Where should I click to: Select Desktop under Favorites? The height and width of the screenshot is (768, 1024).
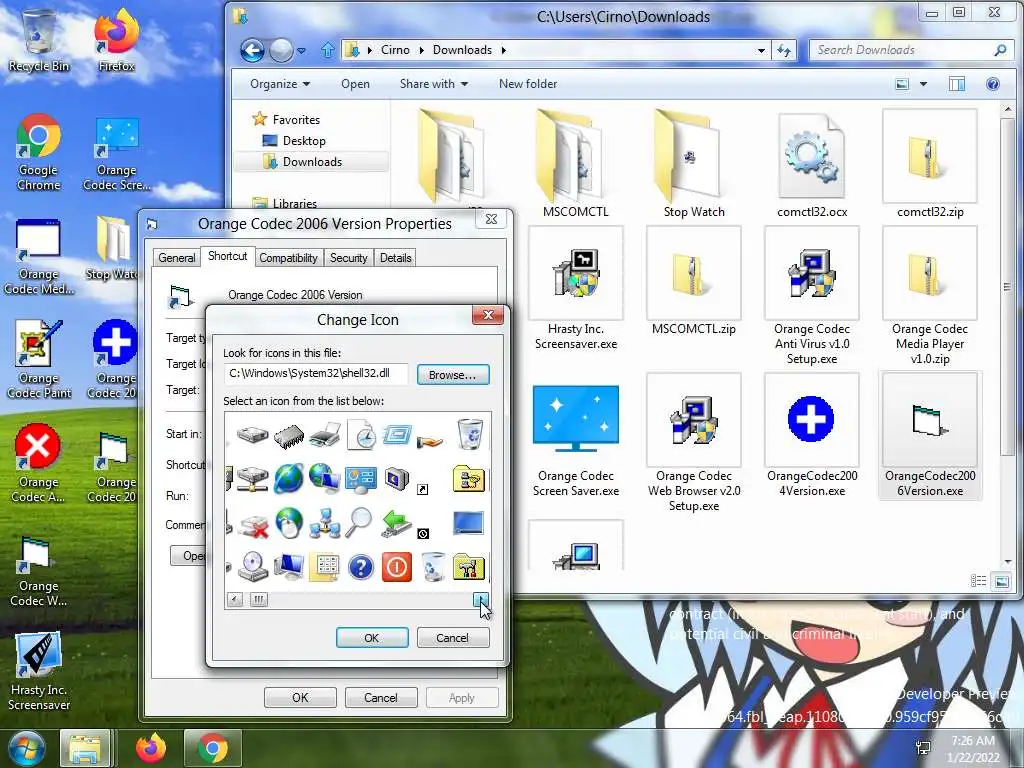point(304,140)
